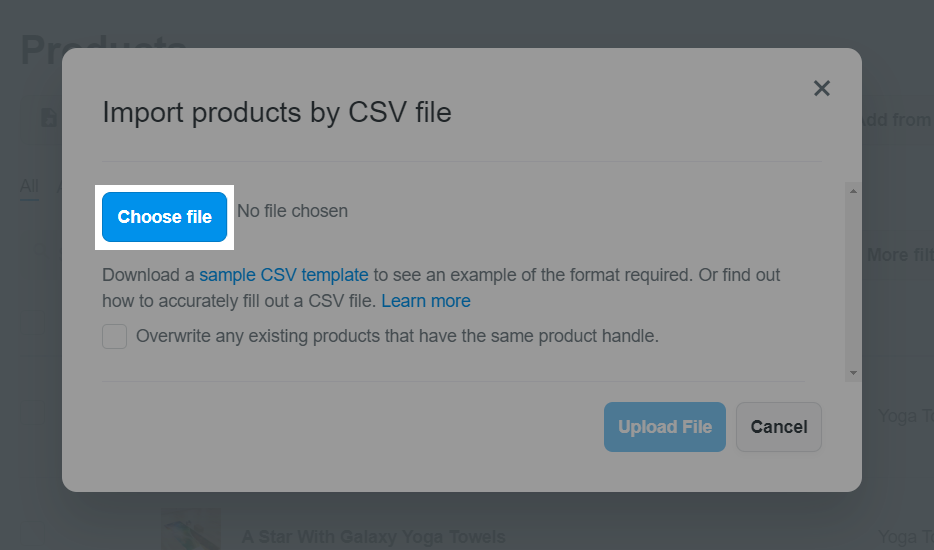This screenshot has height=550, width=934.
Task: Switch to the All products tab
Action: [x=29, y=186]
